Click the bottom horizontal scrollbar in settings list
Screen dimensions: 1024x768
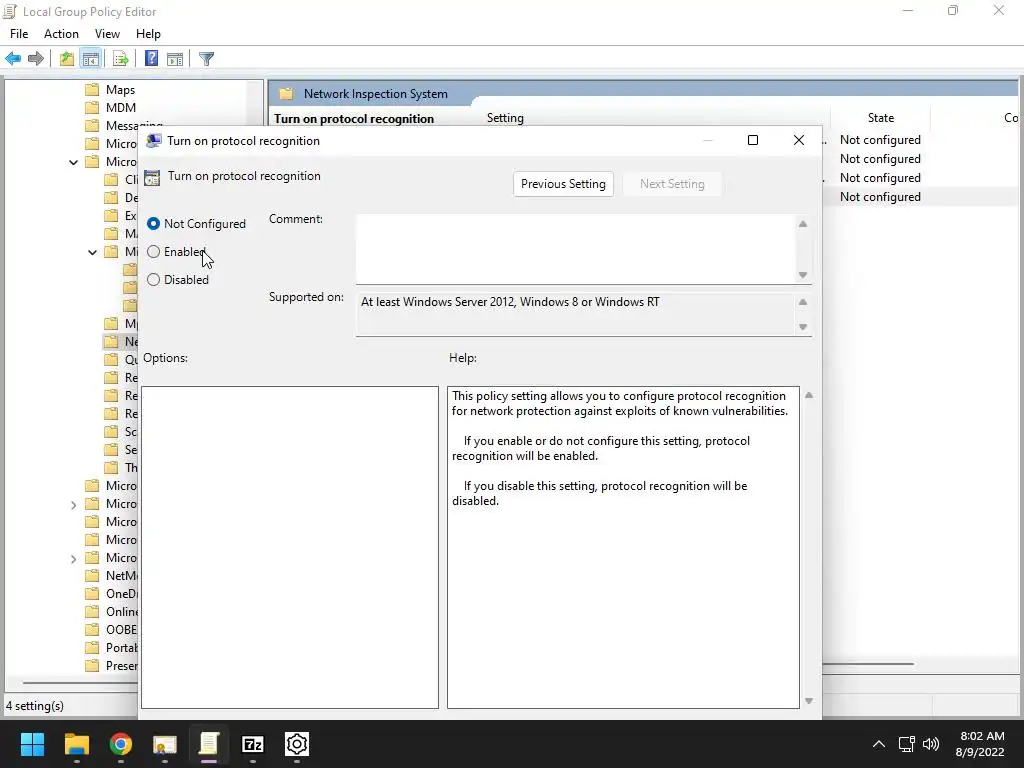(x=867, y=664)
